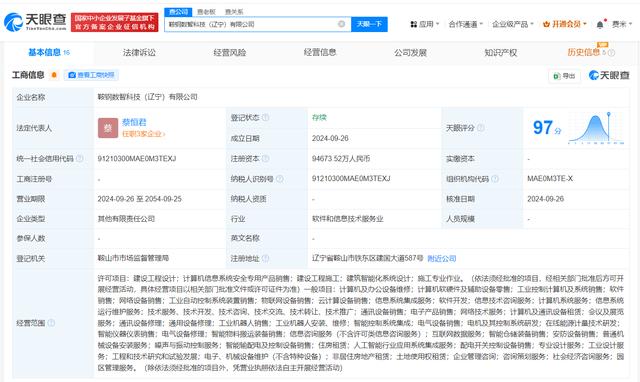The height and width of the screenshot is (382, 640).
Task: Open the 历史信息 tab
Action: click(591, 52)
